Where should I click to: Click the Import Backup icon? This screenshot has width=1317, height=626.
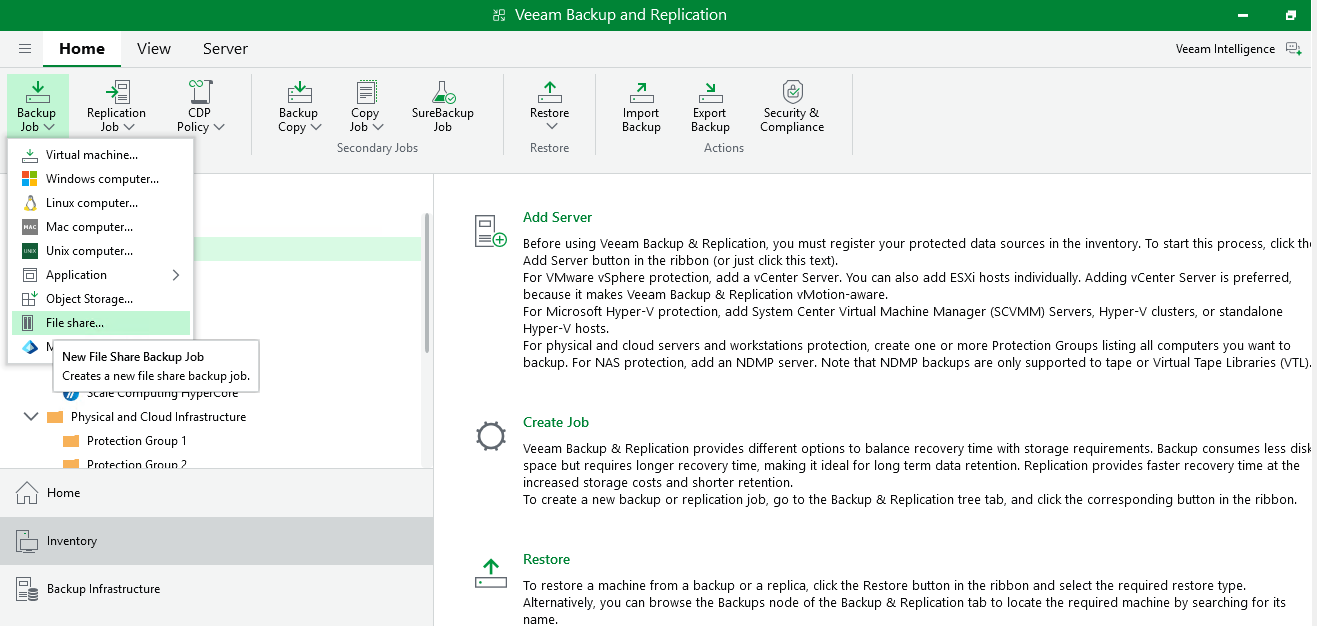641,92
